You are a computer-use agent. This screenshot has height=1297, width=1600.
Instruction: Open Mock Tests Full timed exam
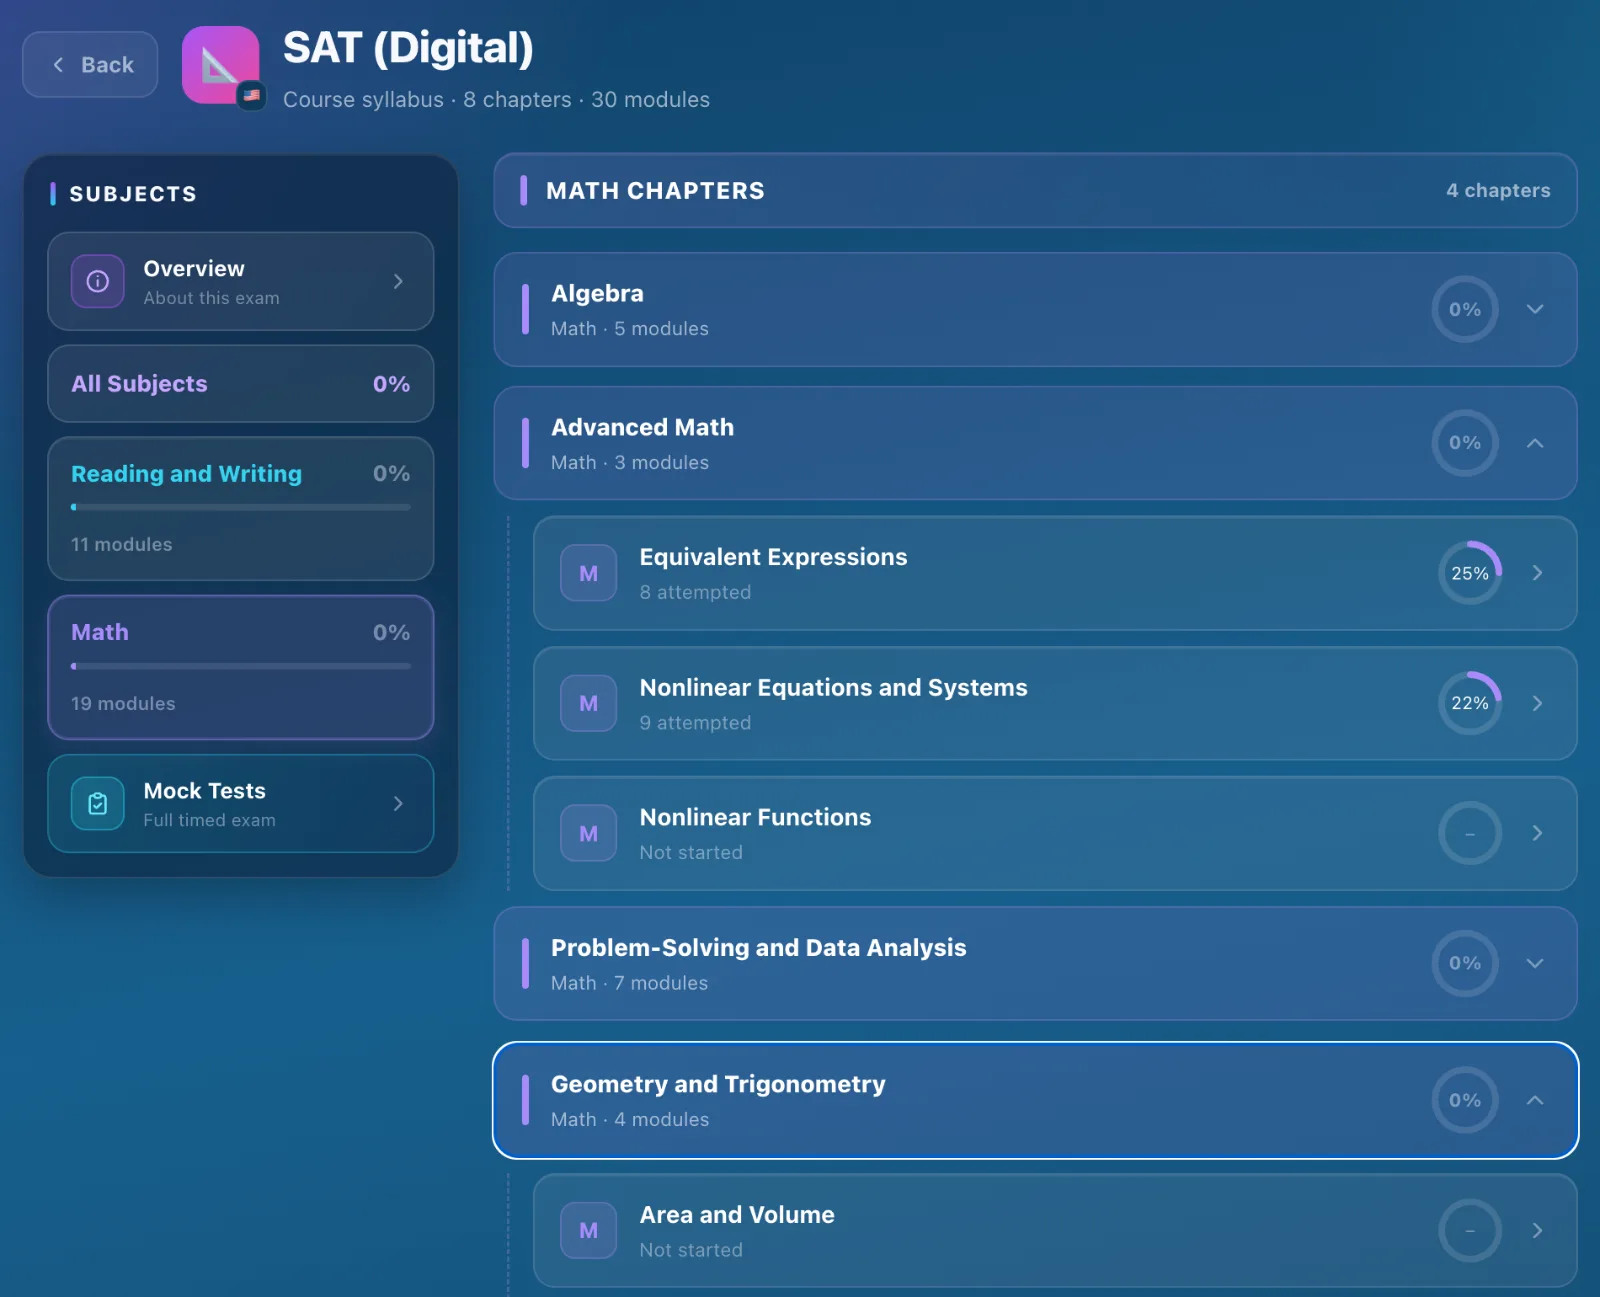coord(241,804)
